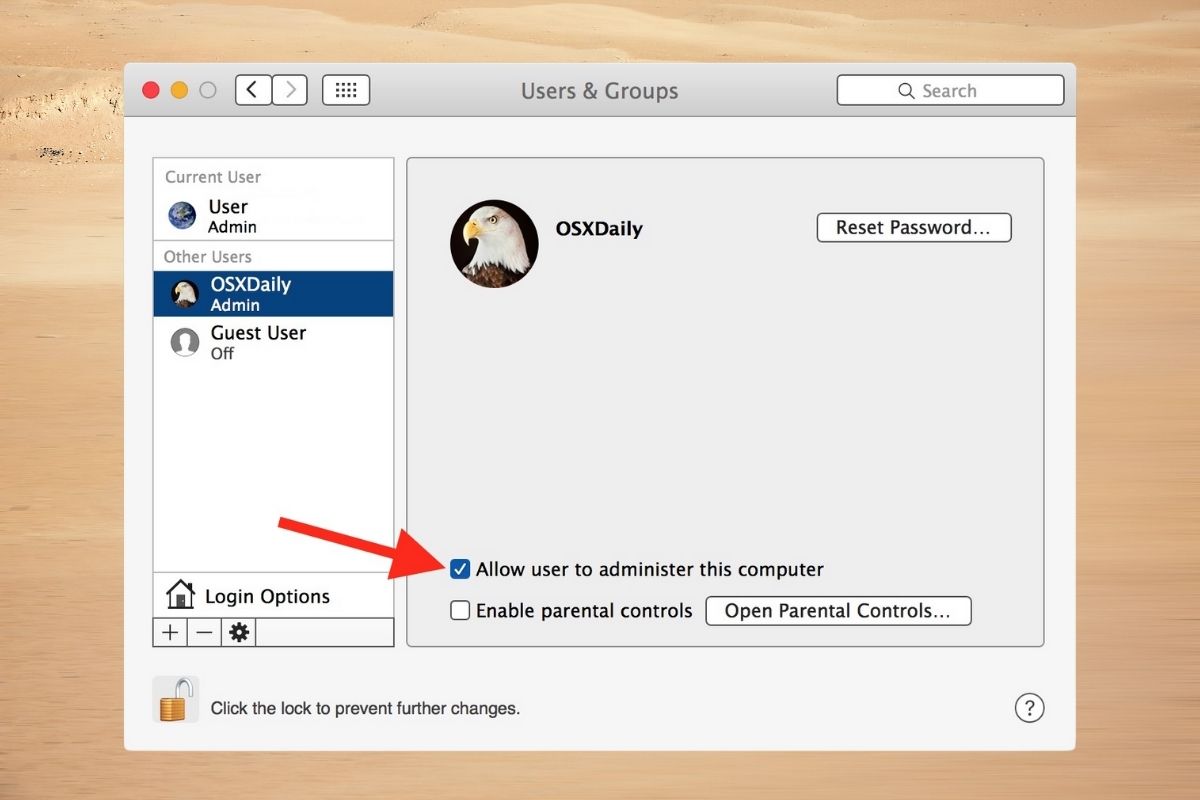1200x800 pixels.
Task: Click the OSXDaily account name heading
Action: pyautogui.click(x=599, y=229)
